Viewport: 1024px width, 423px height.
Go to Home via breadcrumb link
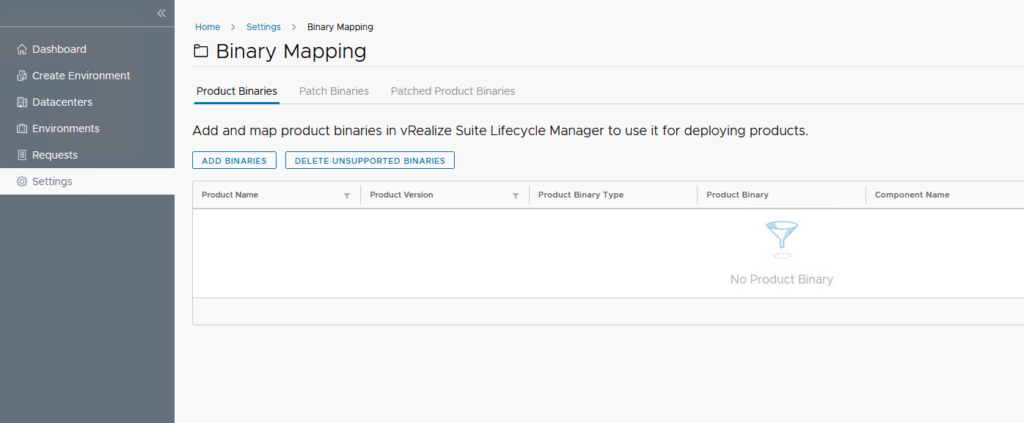point(207,27)
